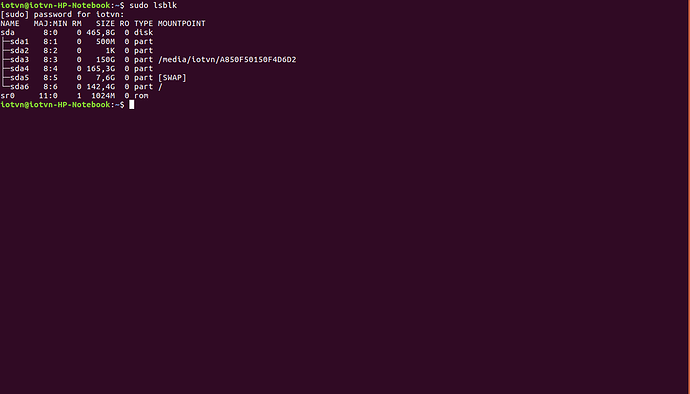Viewport: 690px width, 394px height.
Task: Click the sda3 partition entry
Action: pos(148,59)
